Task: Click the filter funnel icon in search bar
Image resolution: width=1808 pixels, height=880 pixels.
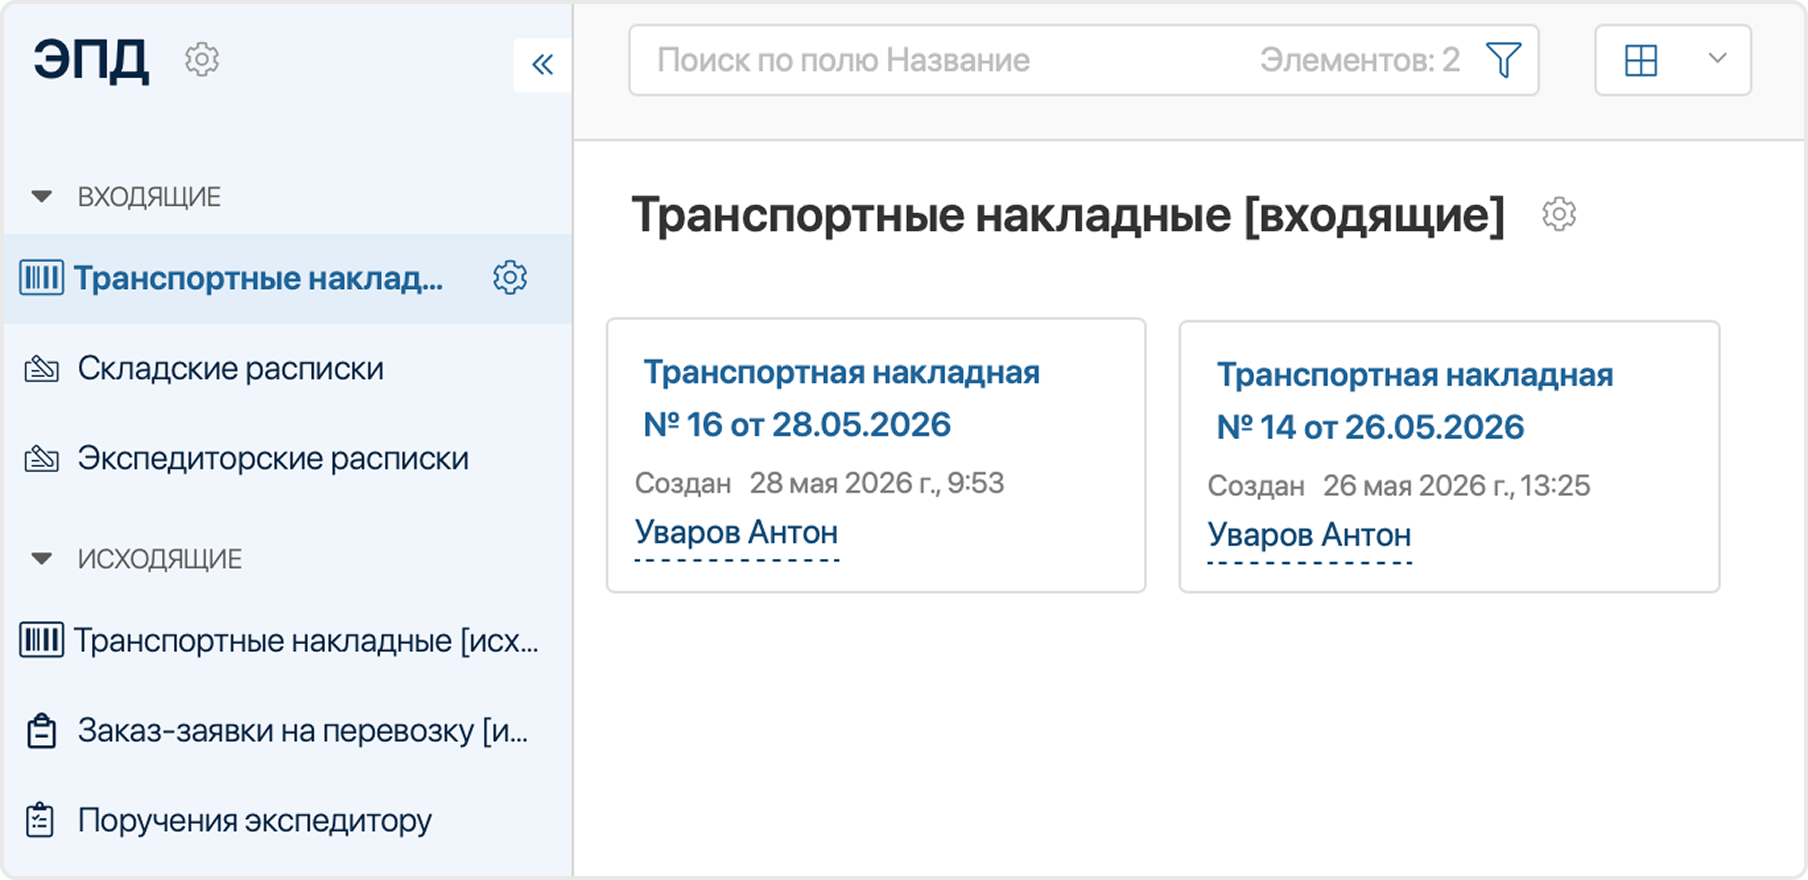Action: click(1504, 60)
